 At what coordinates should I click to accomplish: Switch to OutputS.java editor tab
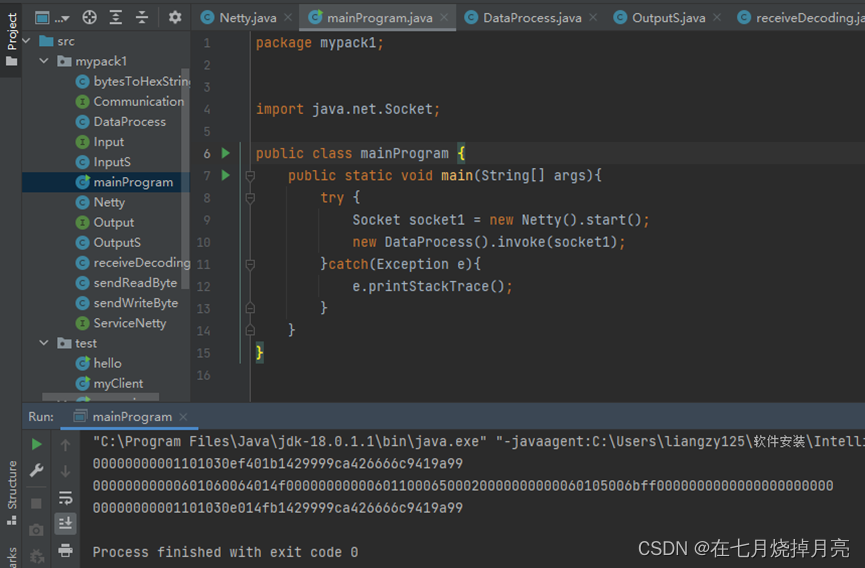point(667,17)
